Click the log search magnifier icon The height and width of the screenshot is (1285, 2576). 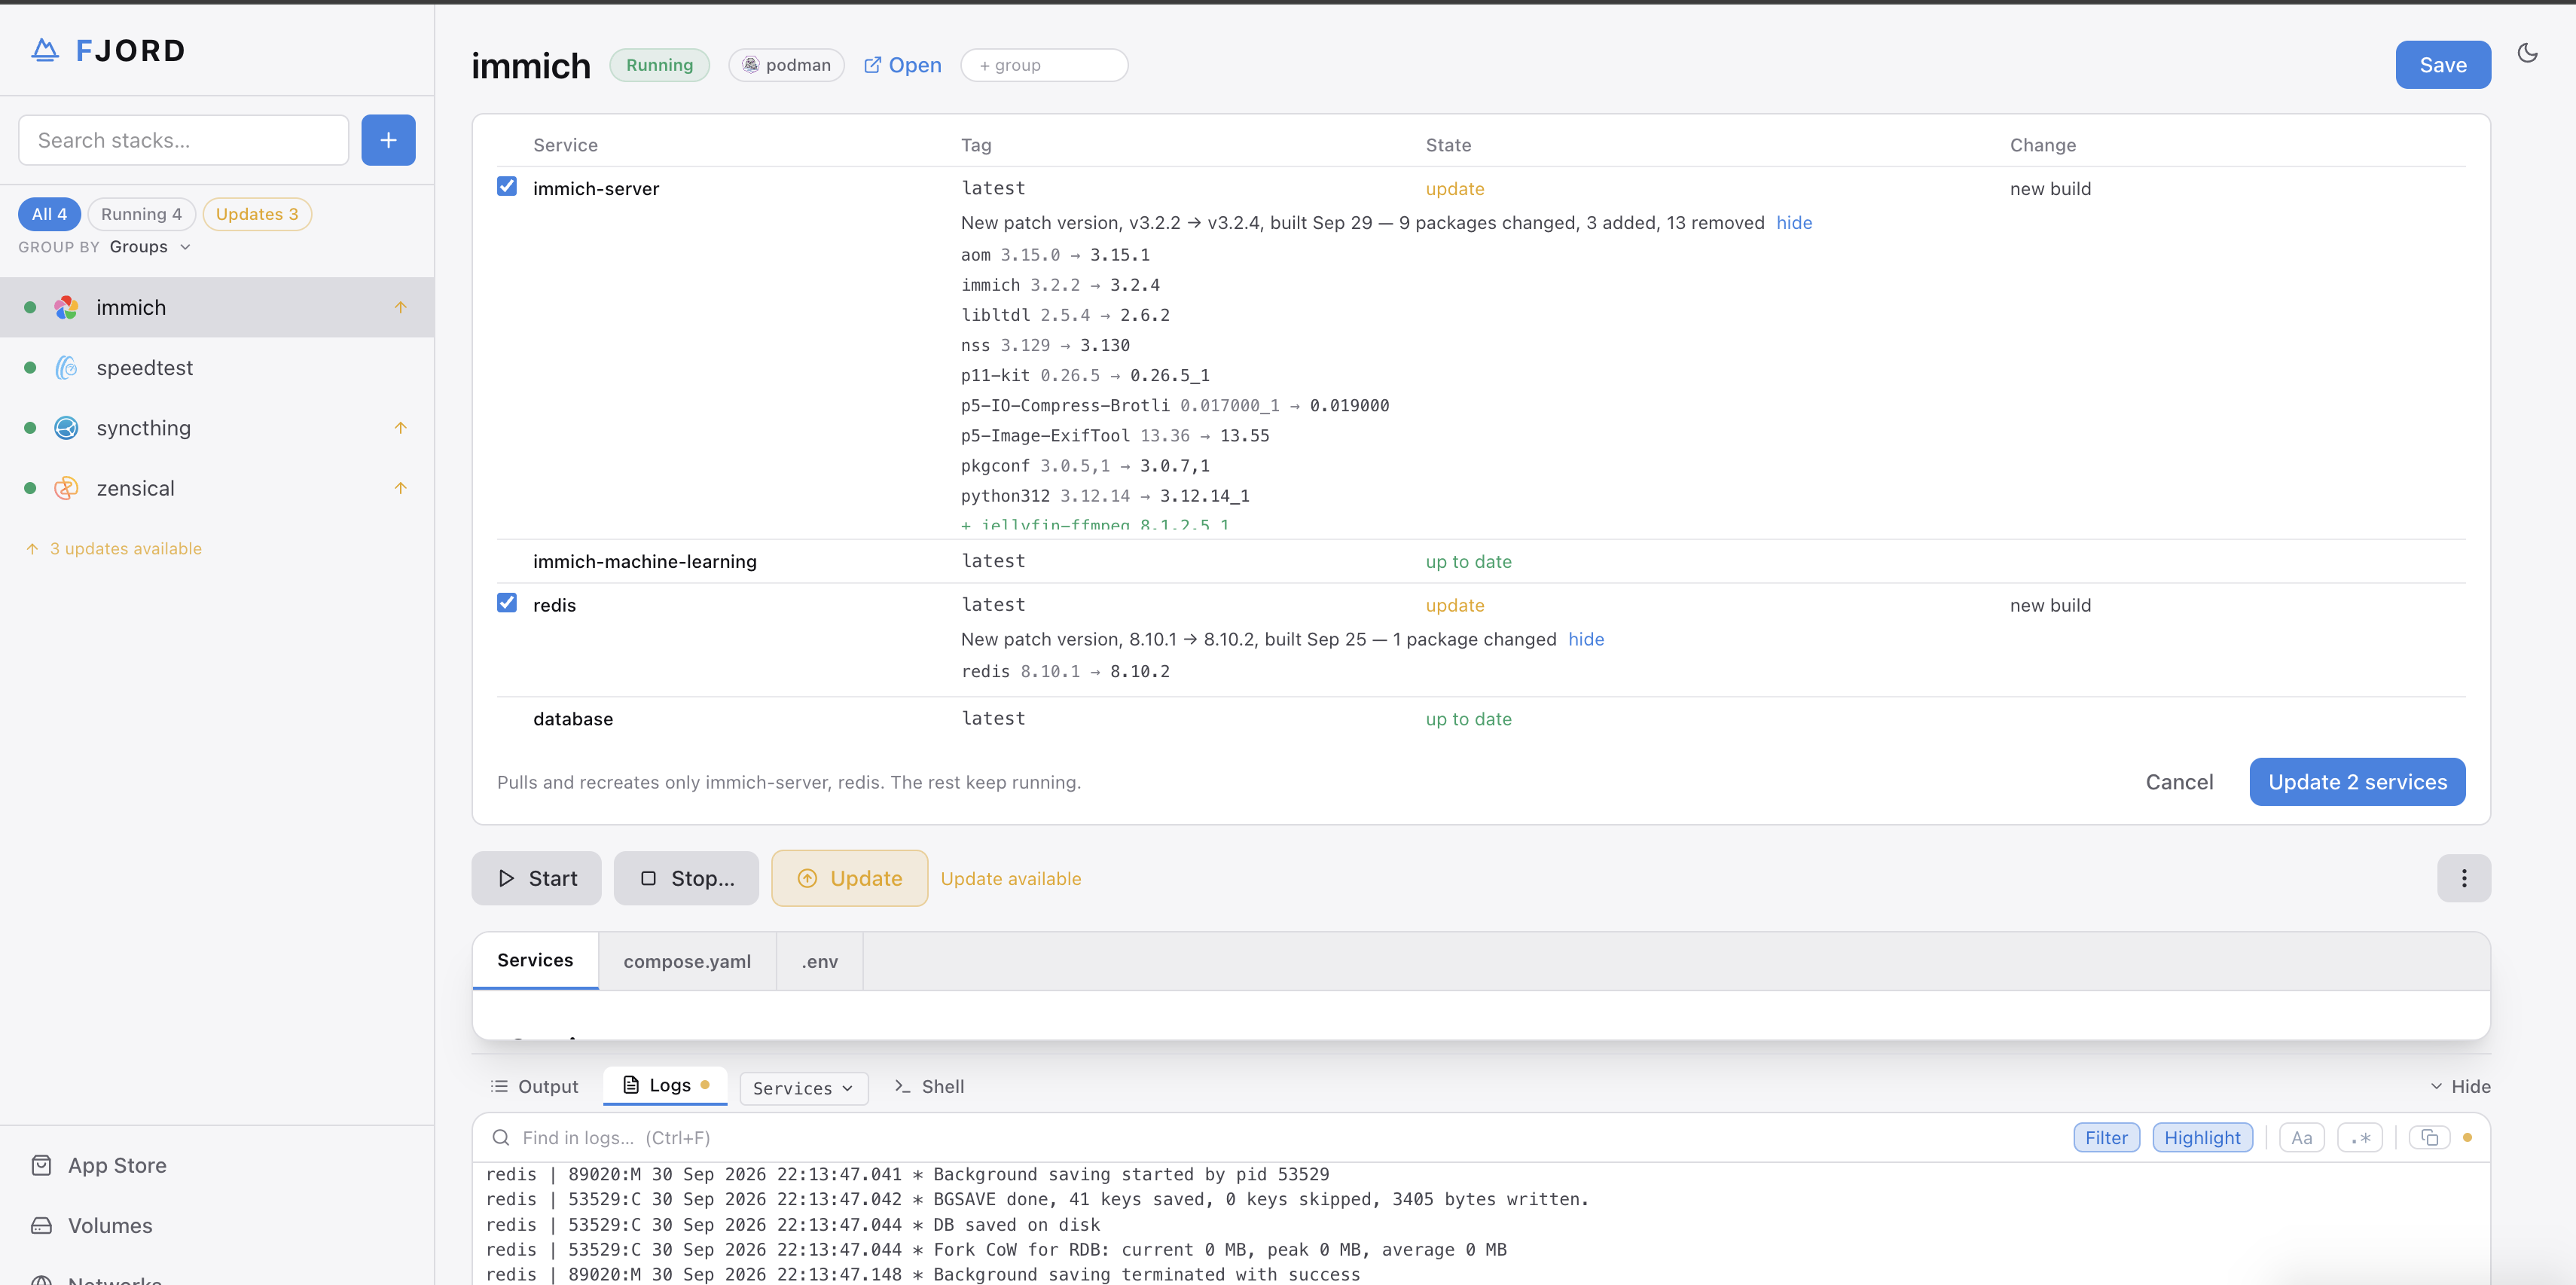501,1137
